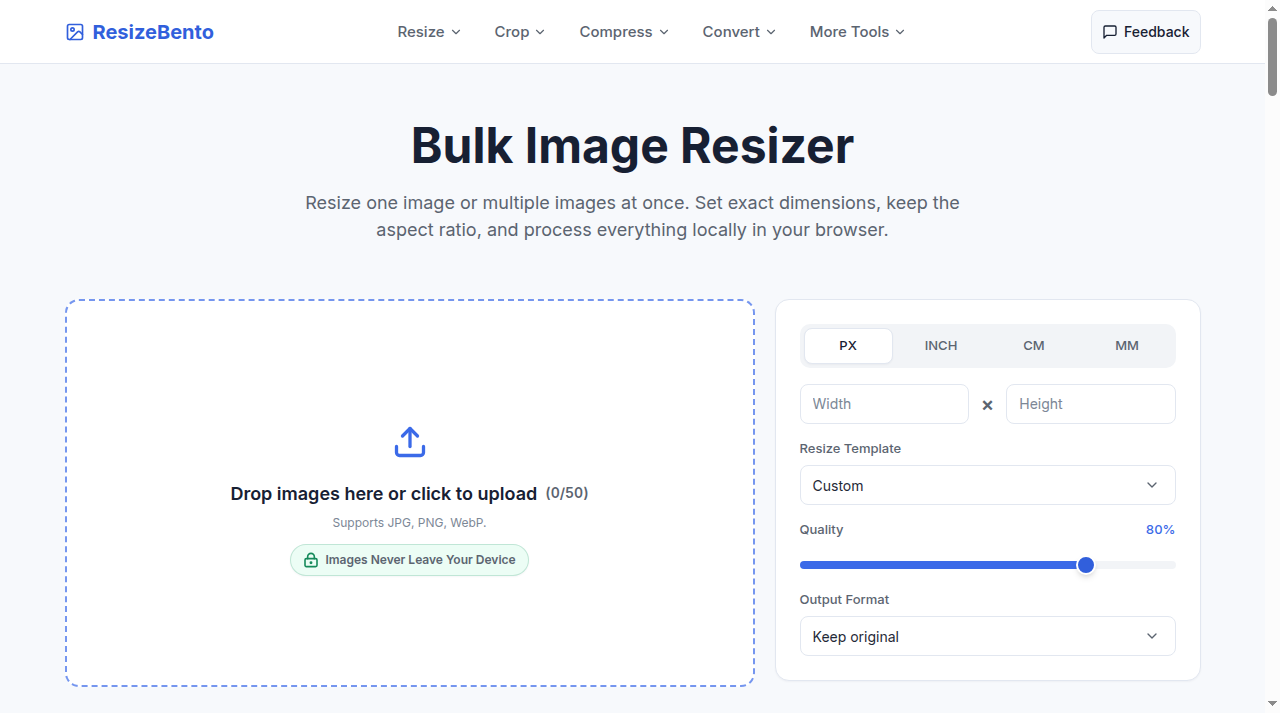The image size is (1280, 713).
Task: Click the Bulk Image Resizer heading
Action: 632,146
